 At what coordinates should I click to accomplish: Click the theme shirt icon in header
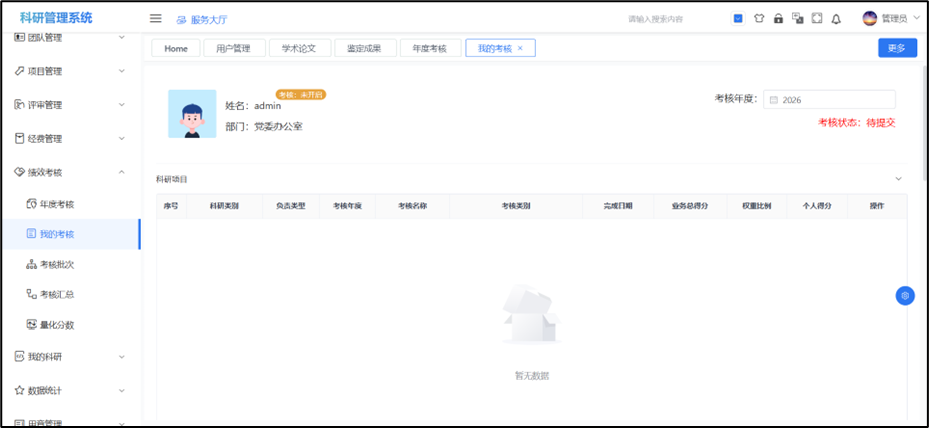(759, 18)
